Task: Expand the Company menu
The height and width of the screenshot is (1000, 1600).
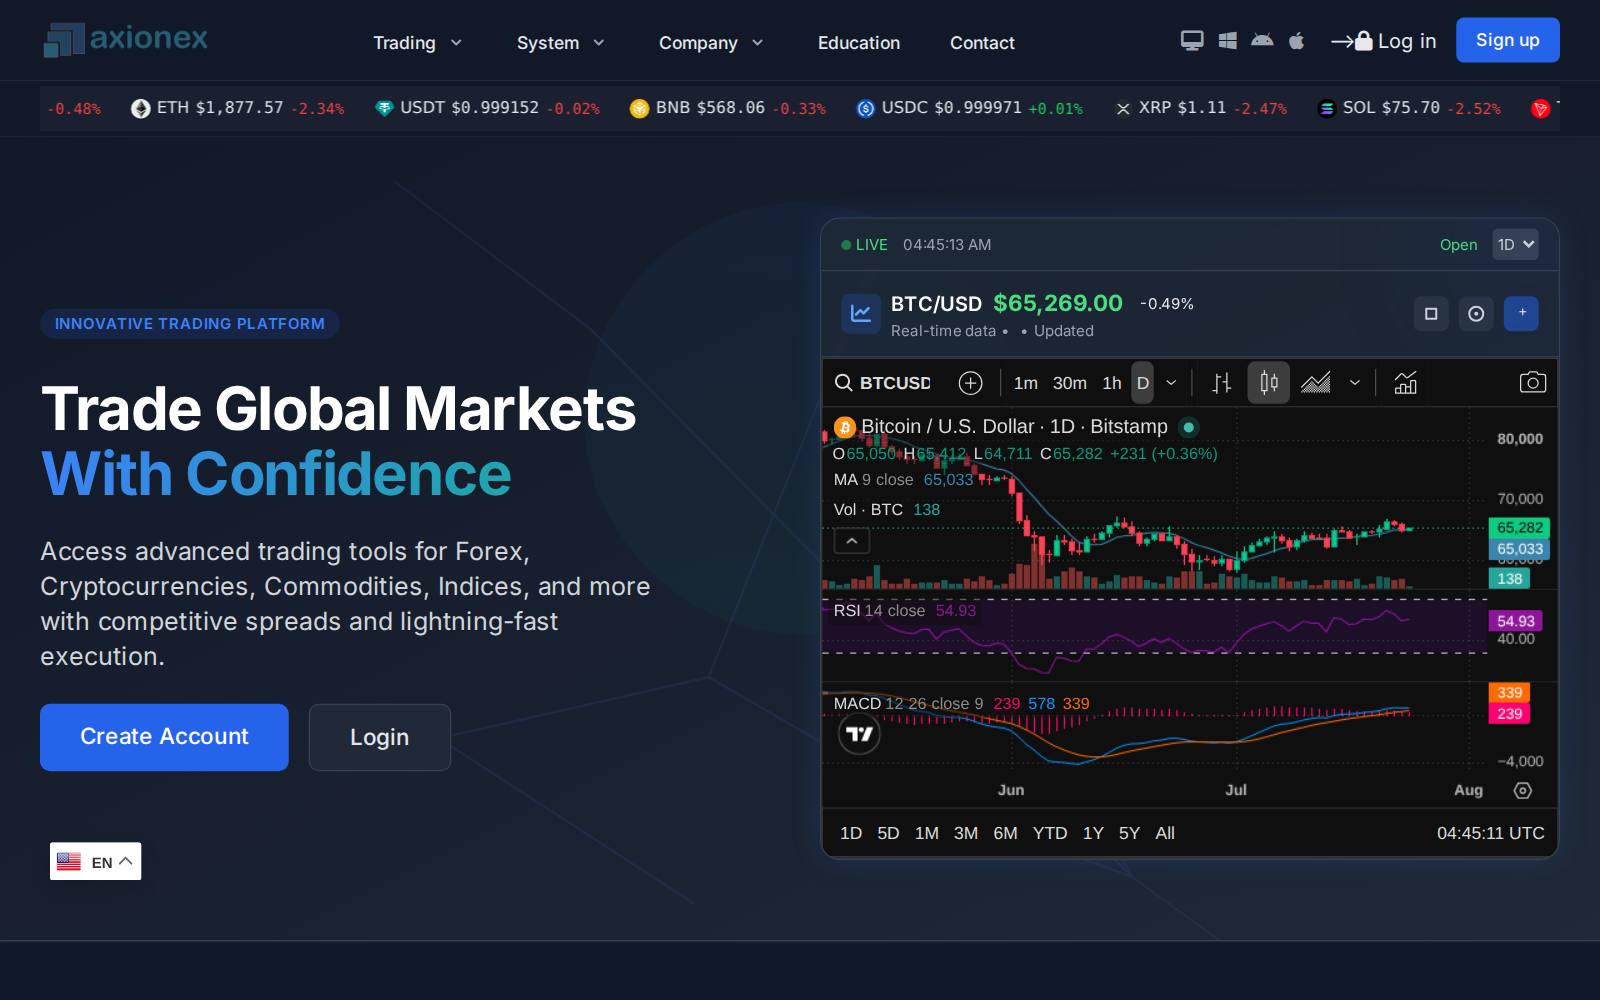Action: point(710,43)
